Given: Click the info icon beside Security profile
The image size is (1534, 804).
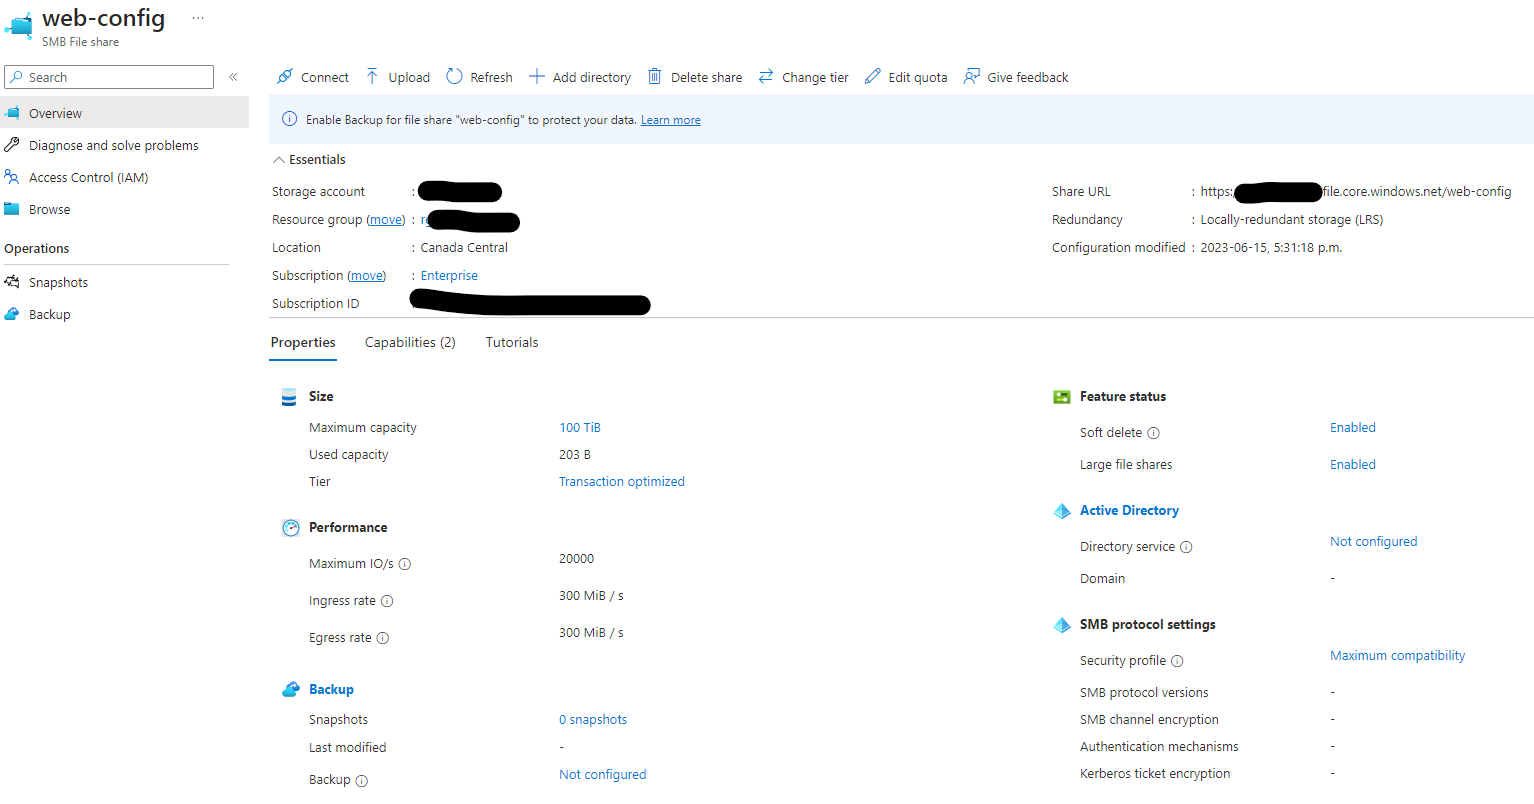Looking at the screenshot, I should pyautogui.click(x=1177, y=661).
